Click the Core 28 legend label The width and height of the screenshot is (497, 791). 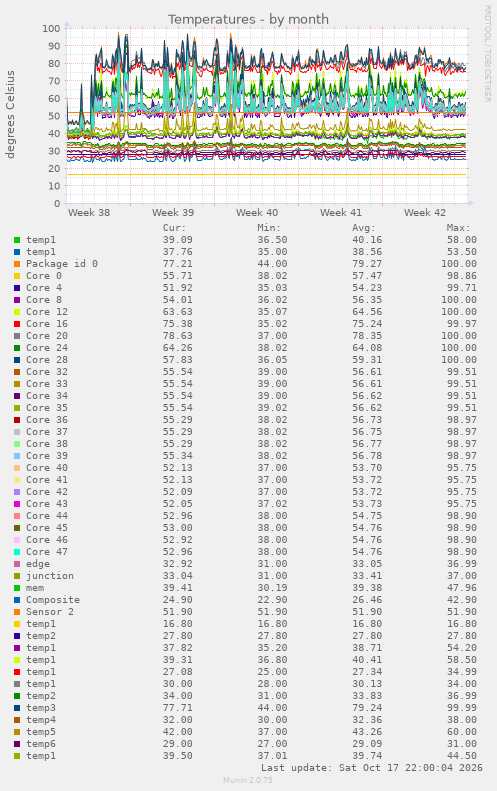pyautogui.click(x=47, y=360)
